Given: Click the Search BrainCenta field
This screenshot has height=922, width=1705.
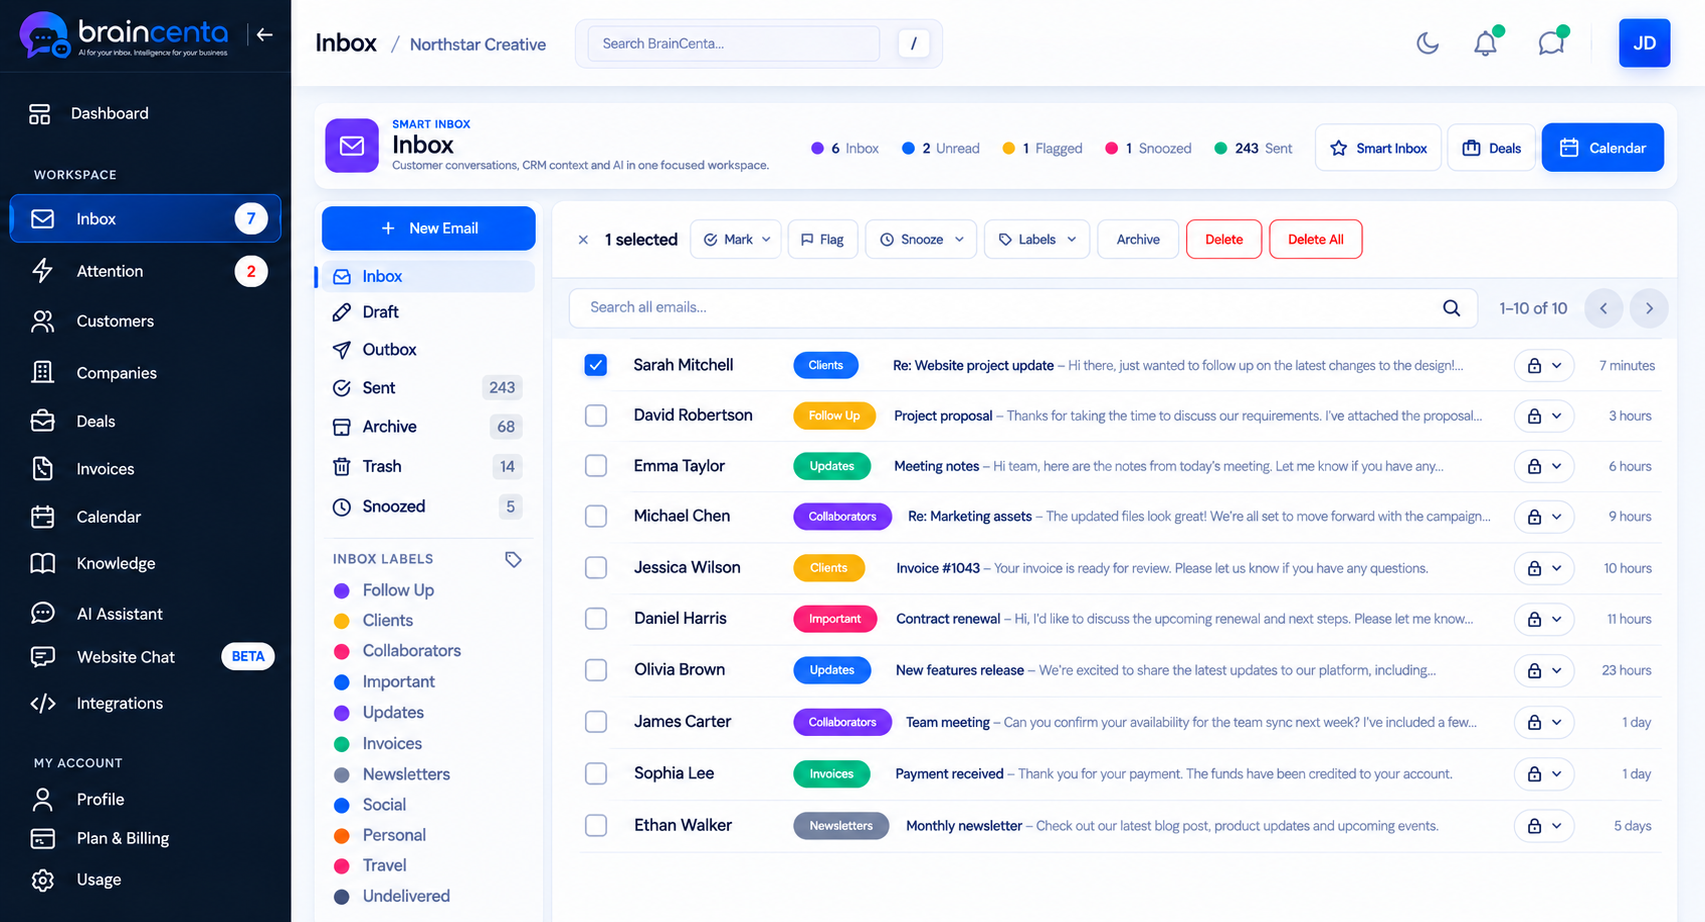Looking at the screenshot, I should coord(733,43).
